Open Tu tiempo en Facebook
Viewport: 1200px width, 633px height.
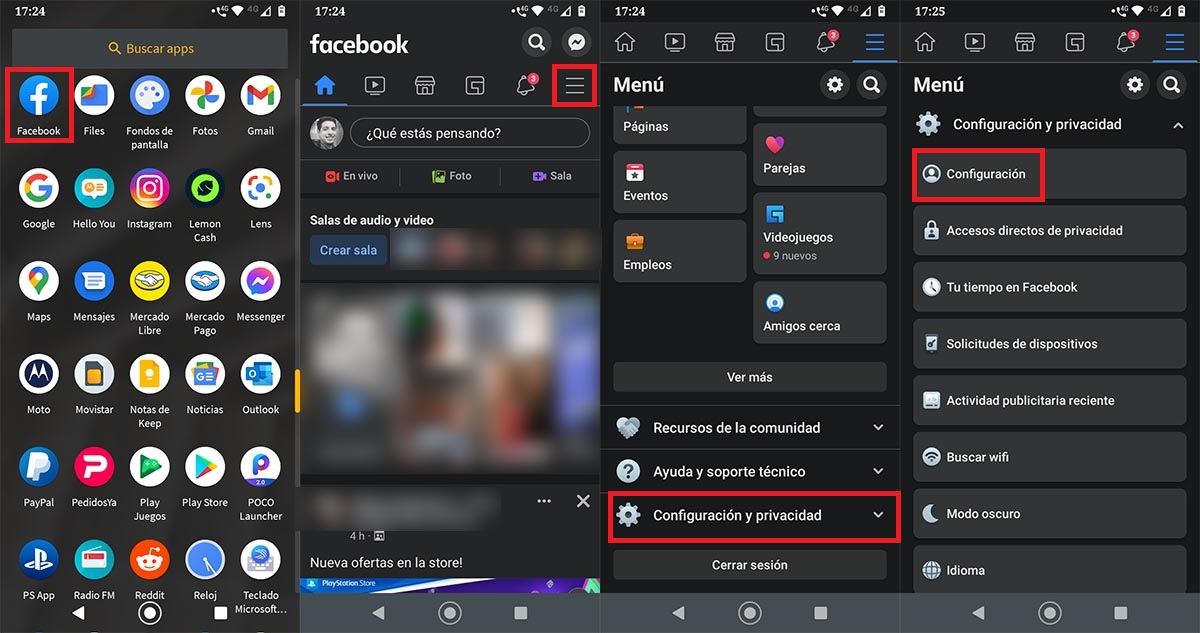tap(1050, 287)
